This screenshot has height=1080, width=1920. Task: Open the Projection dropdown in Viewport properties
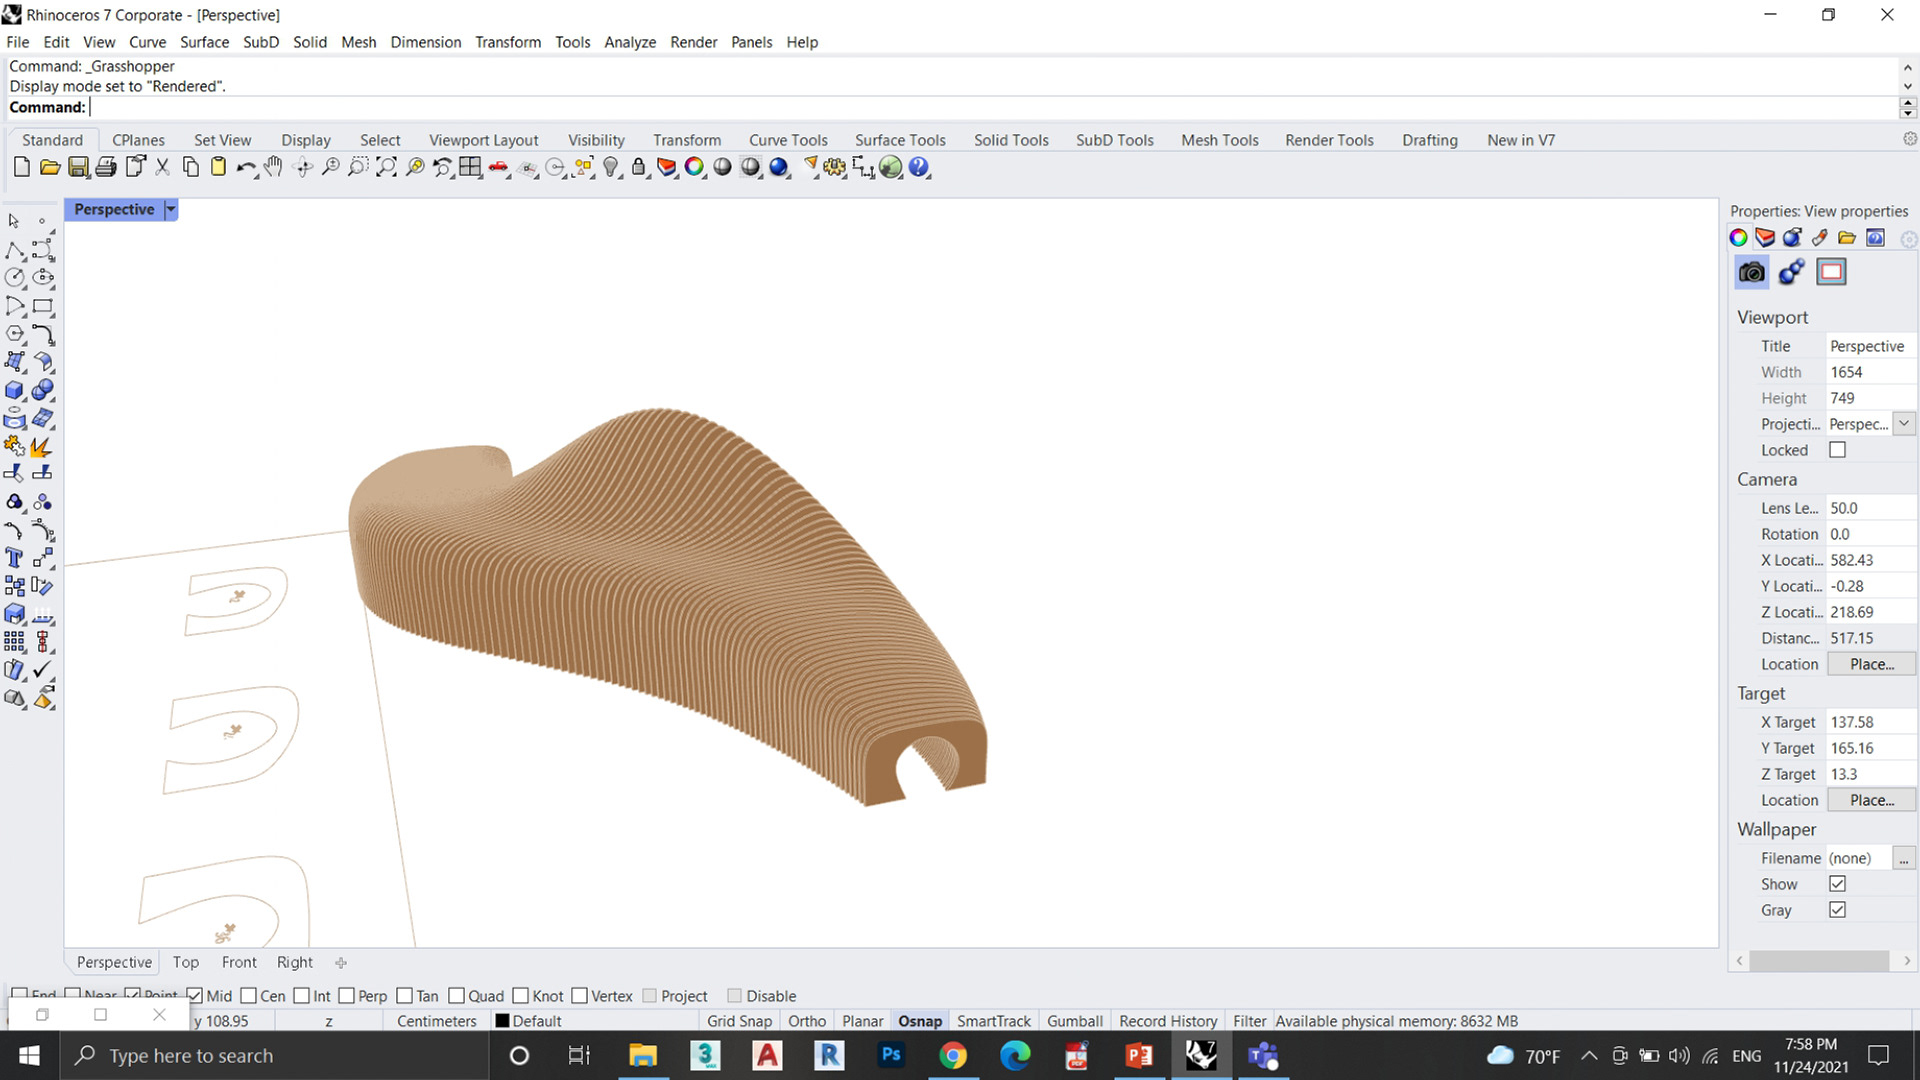1904,423
